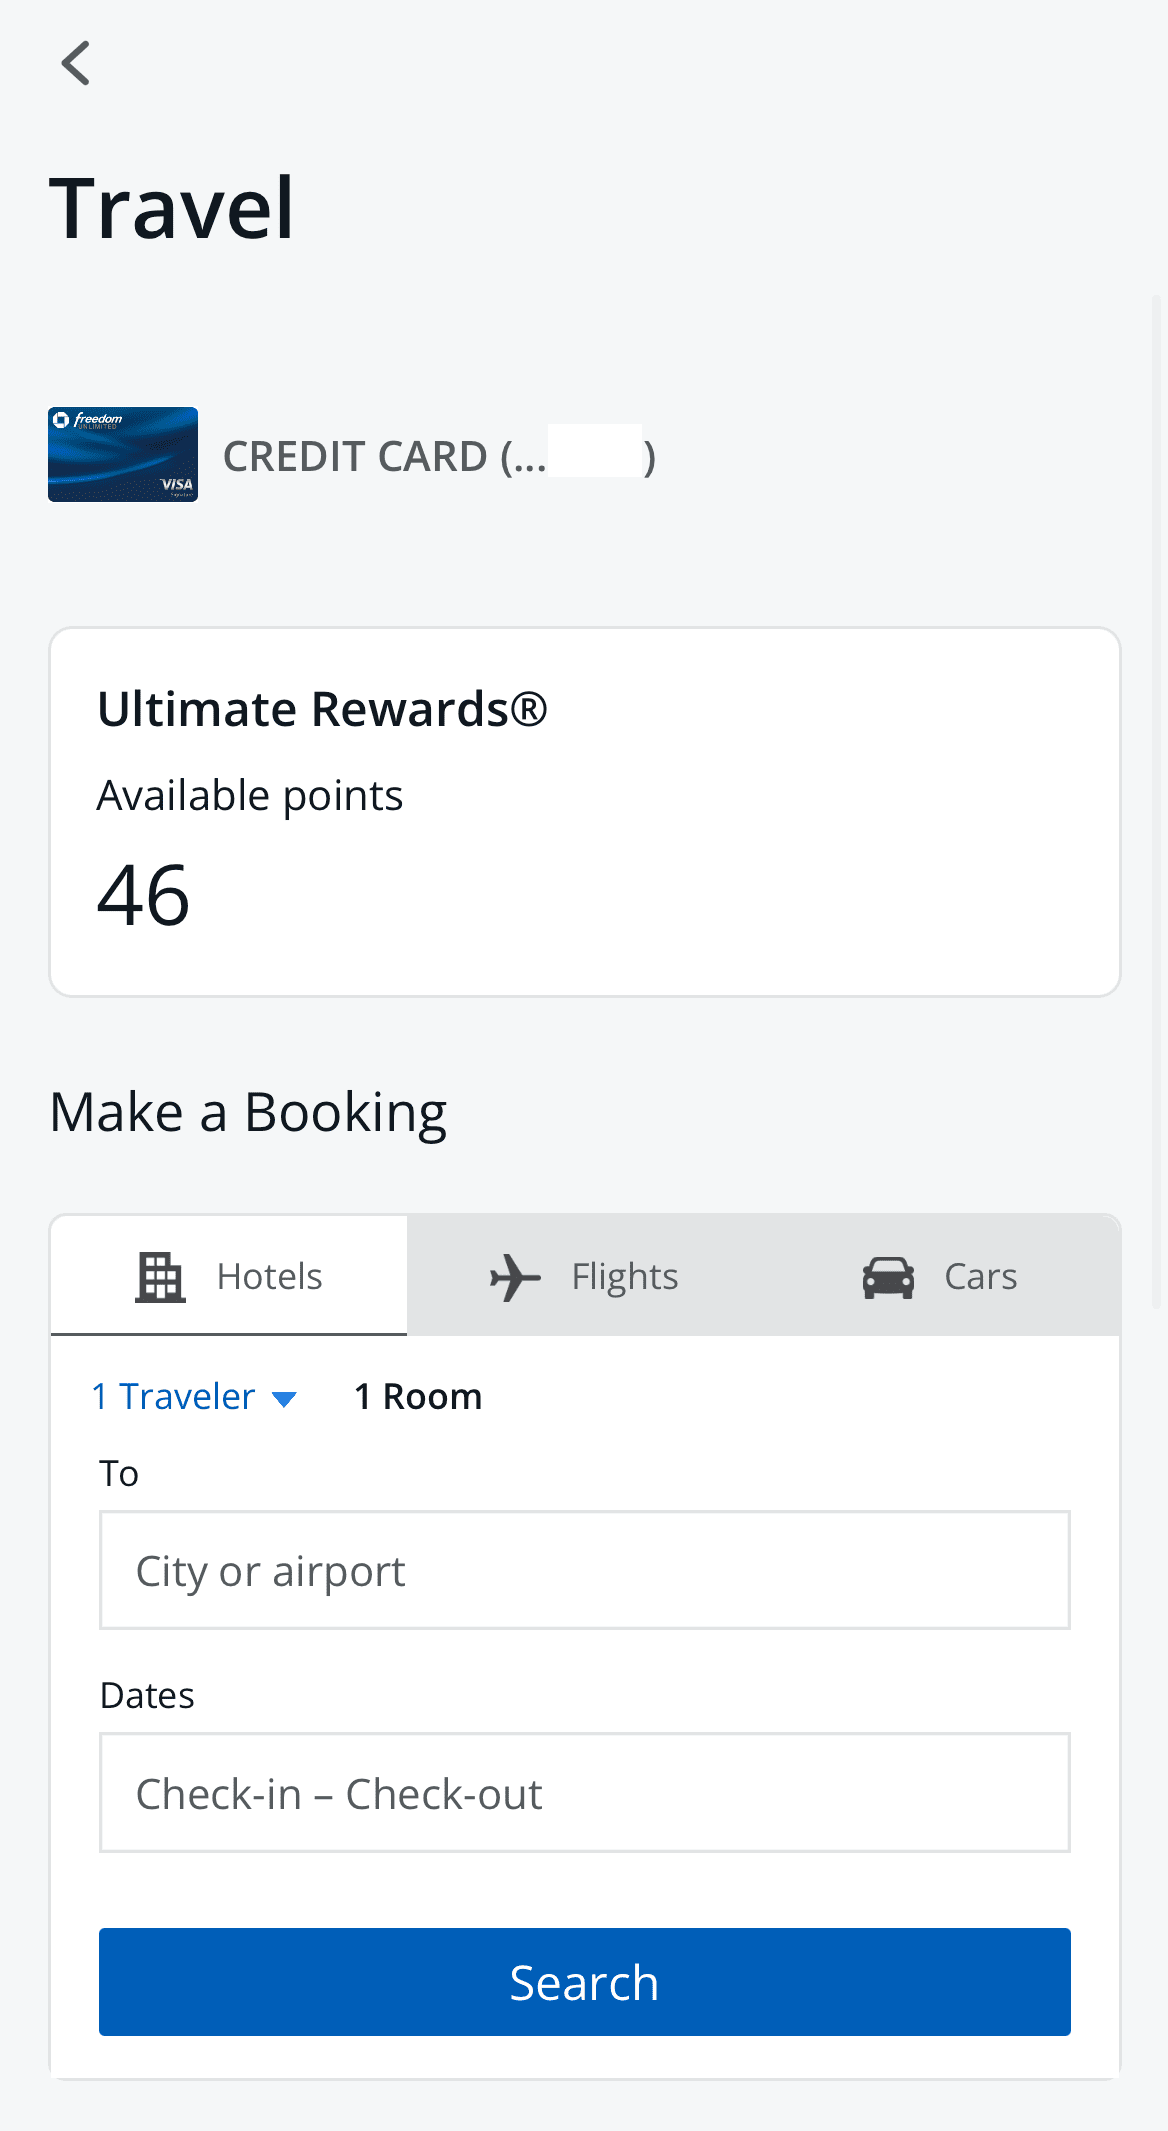Click the City or airport field
Image resolution: width=1168 pixels, height=2131 pixels.
pyautogui.click(x=584, y=1570)
